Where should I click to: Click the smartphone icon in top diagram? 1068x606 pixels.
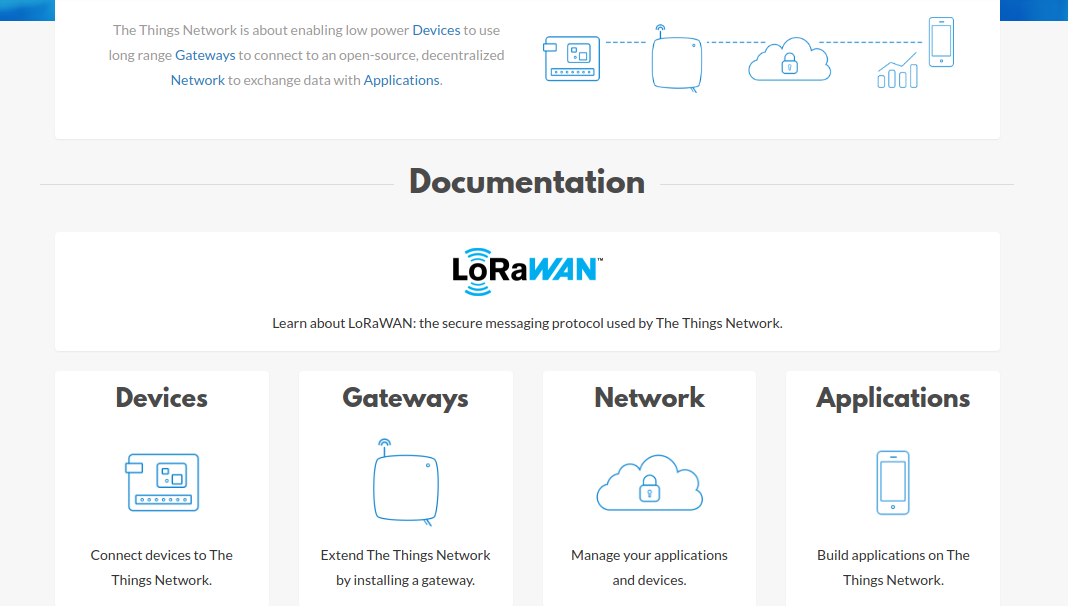pos(941,42)
